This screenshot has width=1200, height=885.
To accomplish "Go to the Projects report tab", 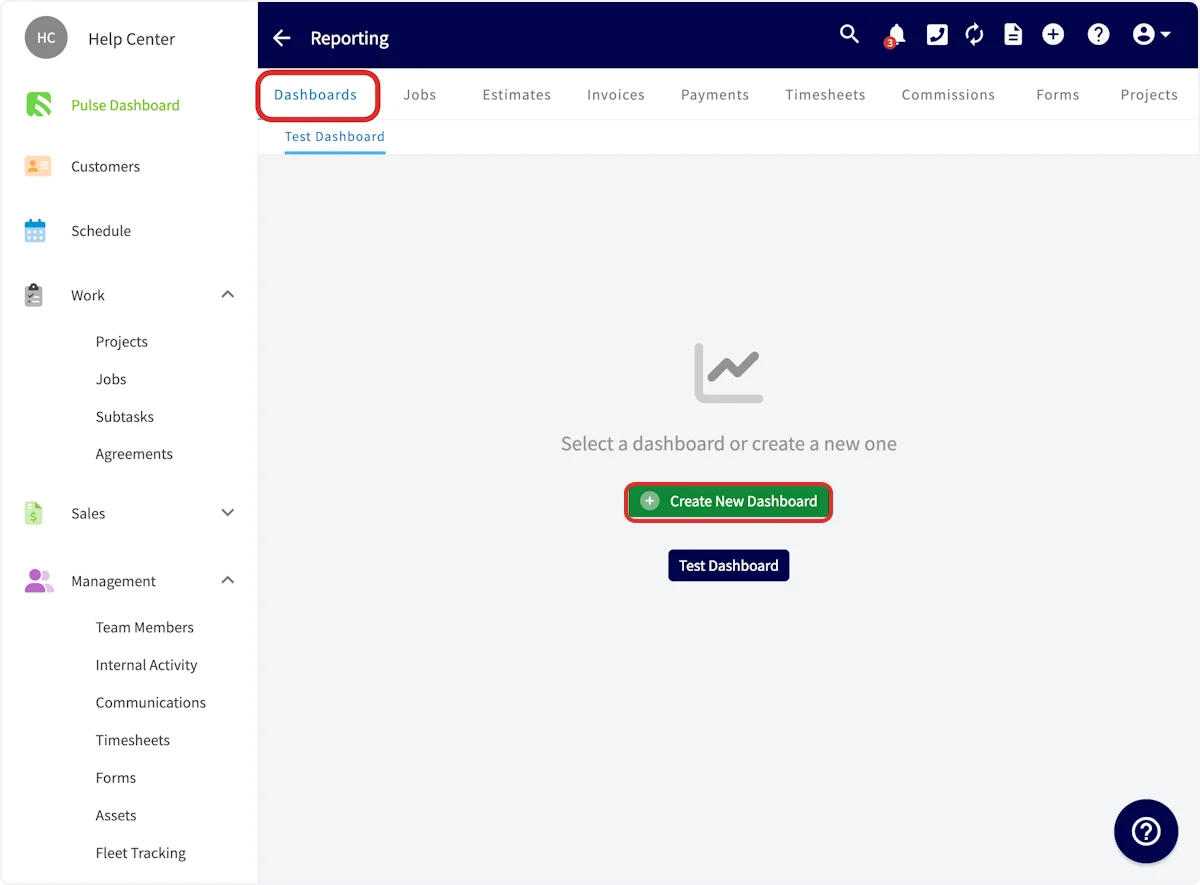I will pyautogui.click(x=1149, y=95).
